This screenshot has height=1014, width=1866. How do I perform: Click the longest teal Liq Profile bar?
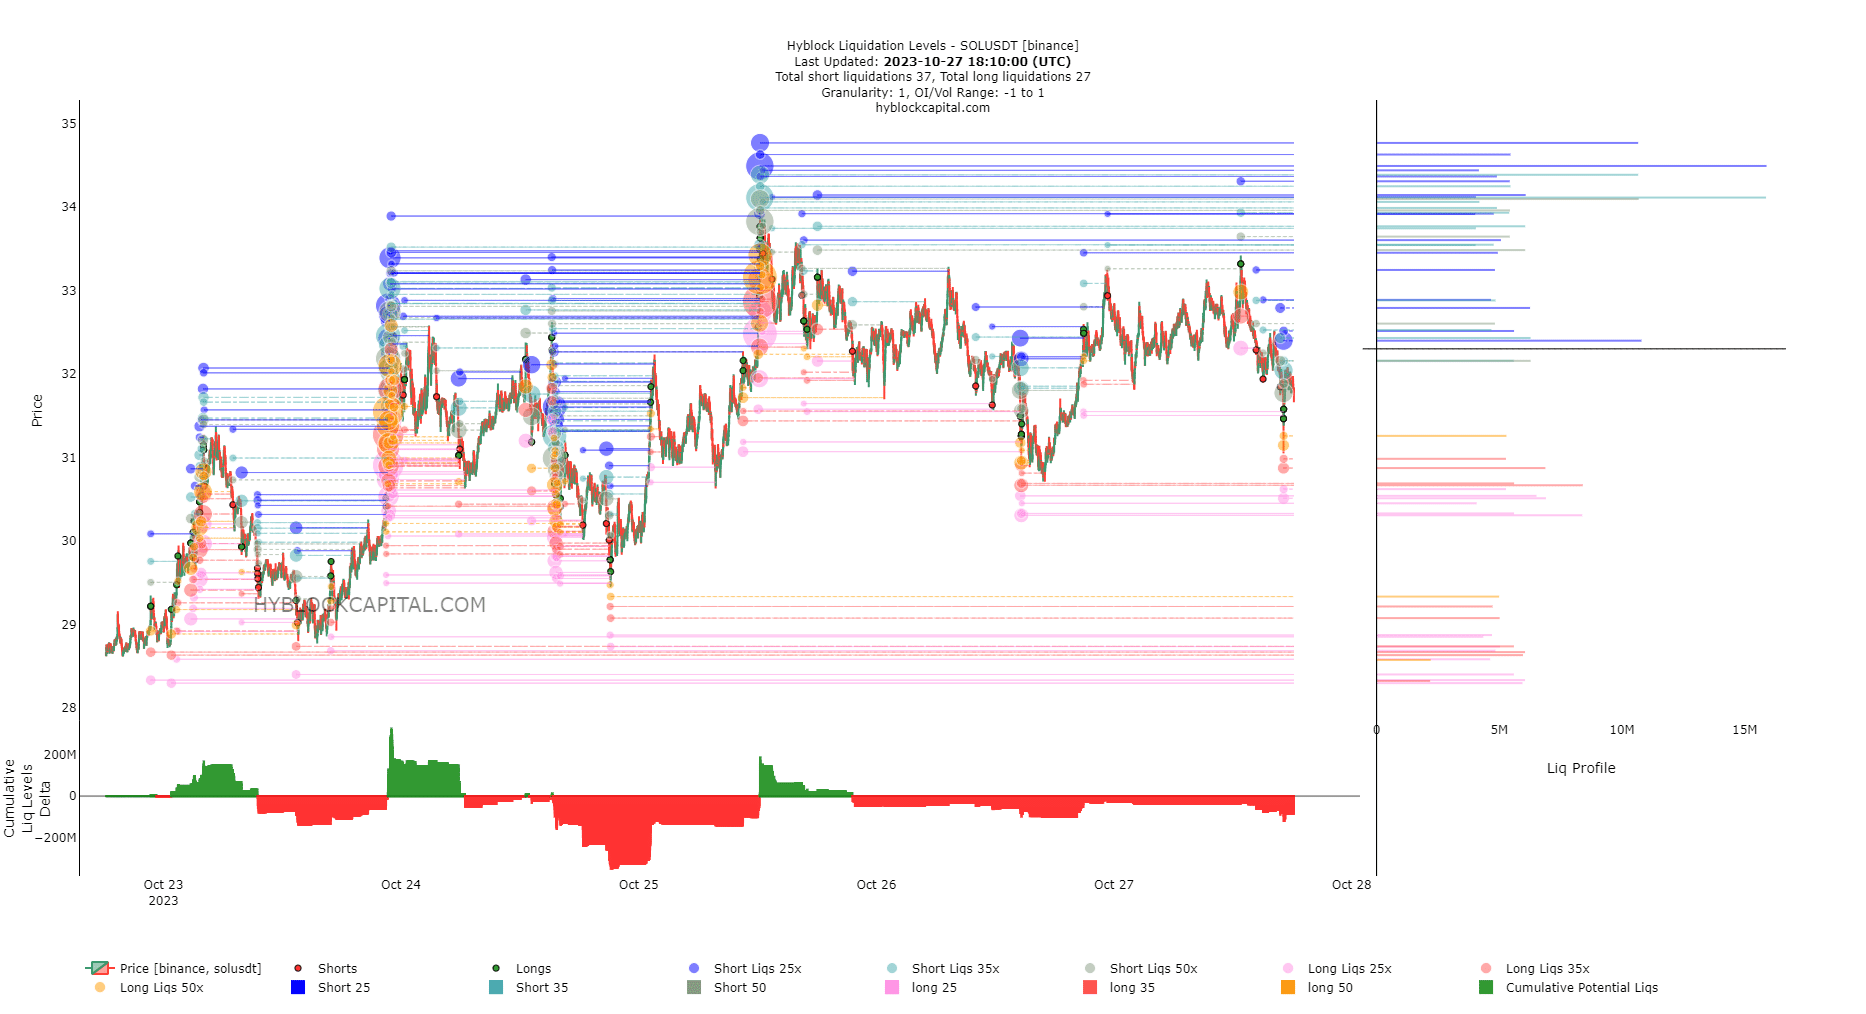click(1571, 198)
